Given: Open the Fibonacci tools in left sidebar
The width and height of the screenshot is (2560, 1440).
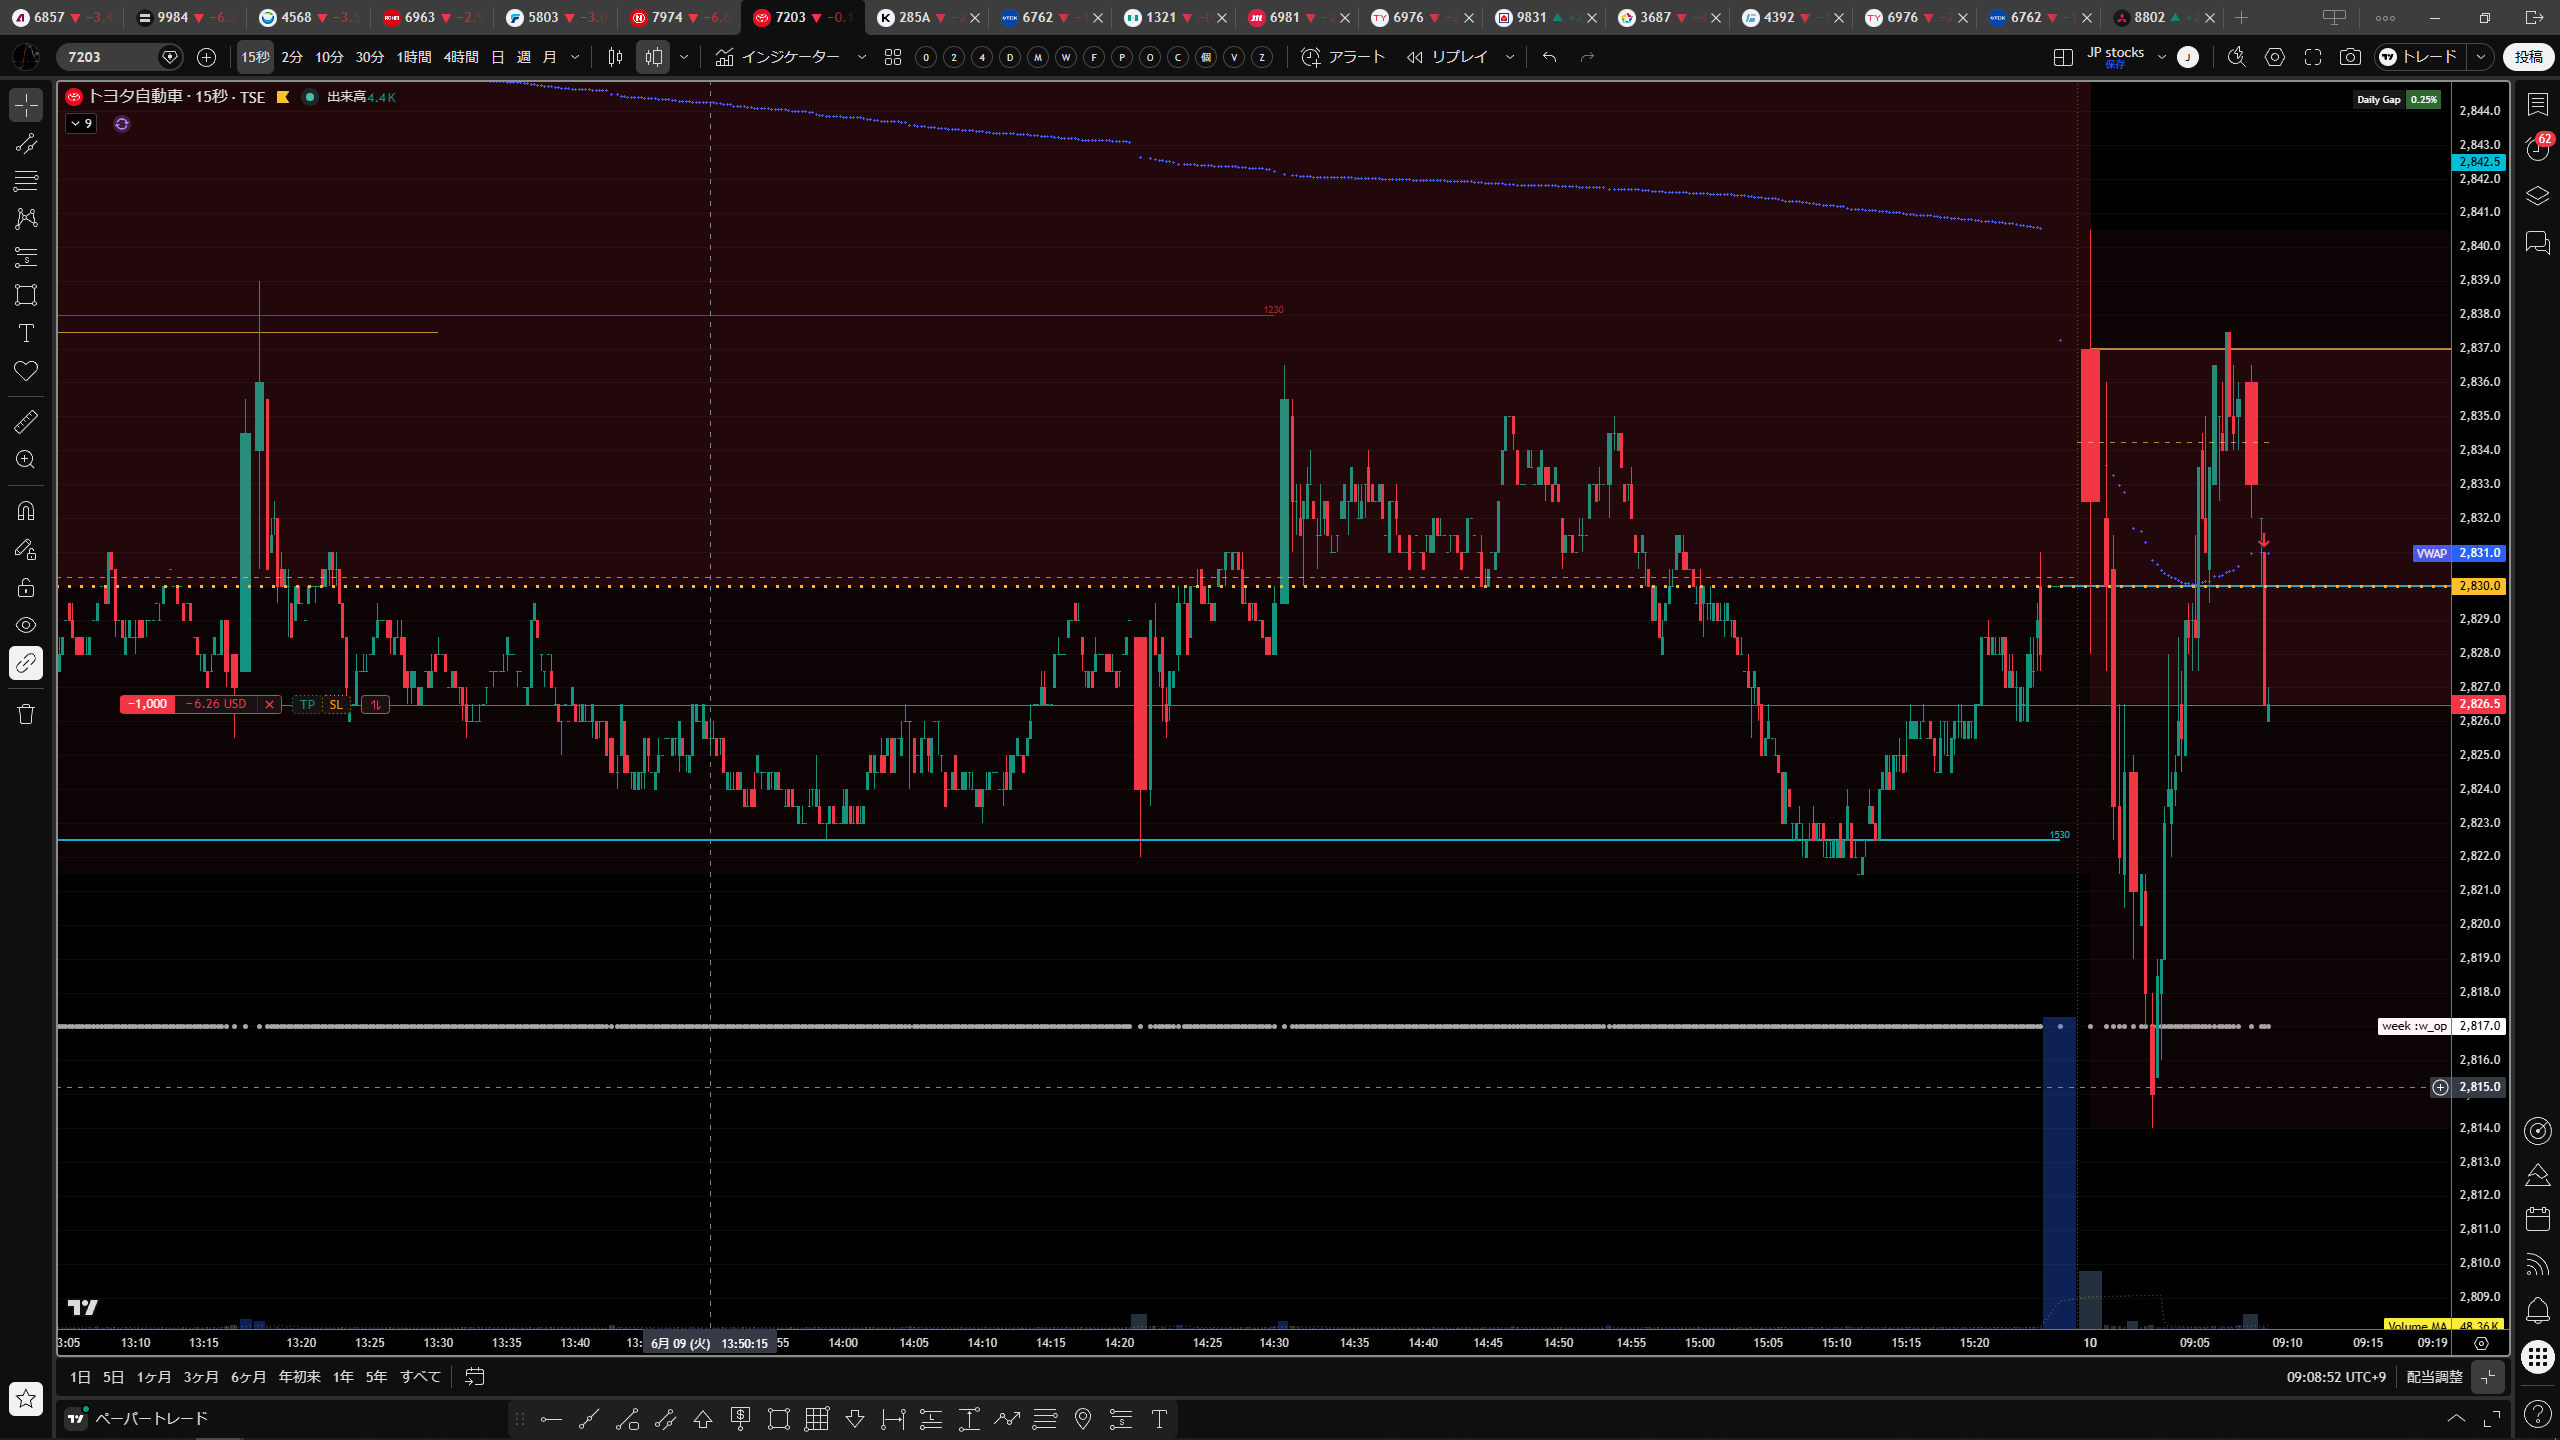Looking at the screenshot, I should (26, 181).
